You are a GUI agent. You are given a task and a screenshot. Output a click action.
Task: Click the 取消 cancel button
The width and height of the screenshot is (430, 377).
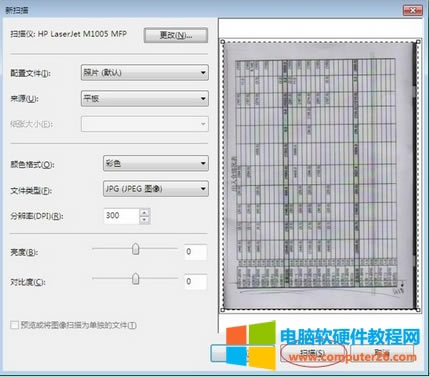382,353
